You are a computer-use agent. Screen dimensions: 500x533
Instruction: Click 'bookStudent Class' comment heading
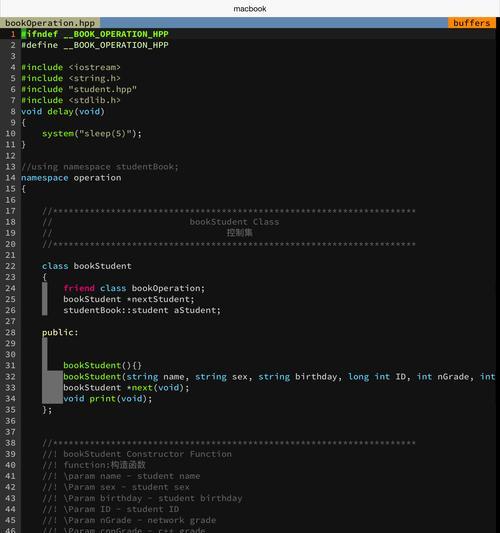234,222
